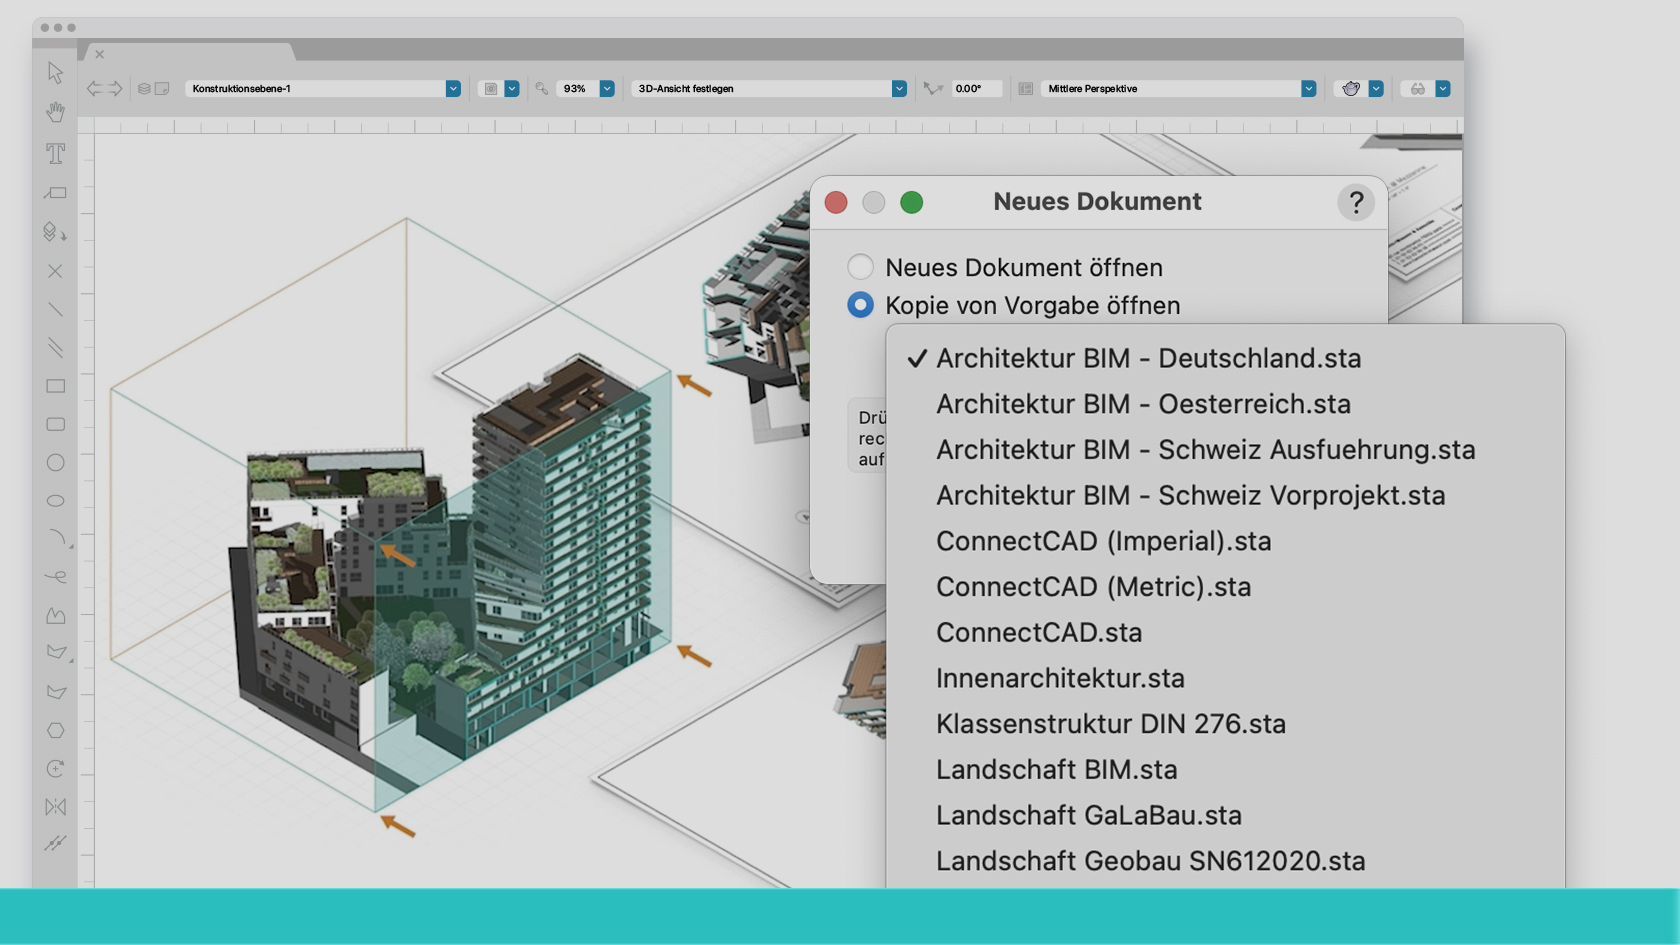Click the 0.00° rotation angle field
This screenshot has height=945, width=1680.
coord(976,88)
